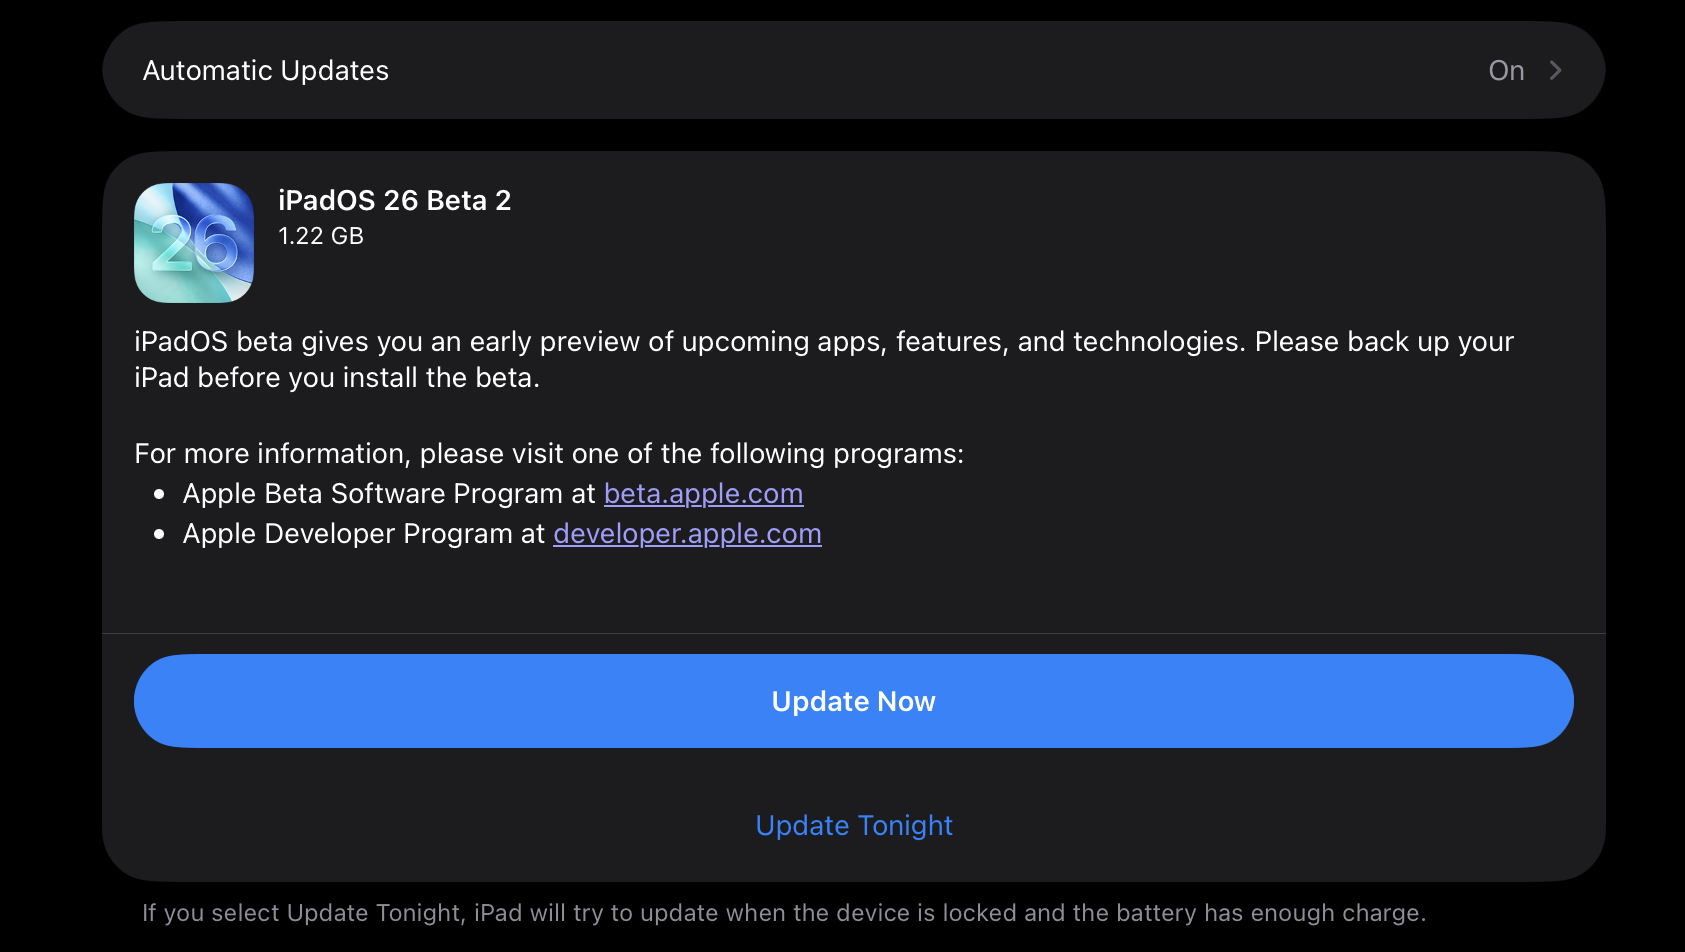Image resolution: width=1685 pixels, height=952 pixels.
Task: Open the Automatic Updates chevron arrow
Action: [x=1555, y=70]
